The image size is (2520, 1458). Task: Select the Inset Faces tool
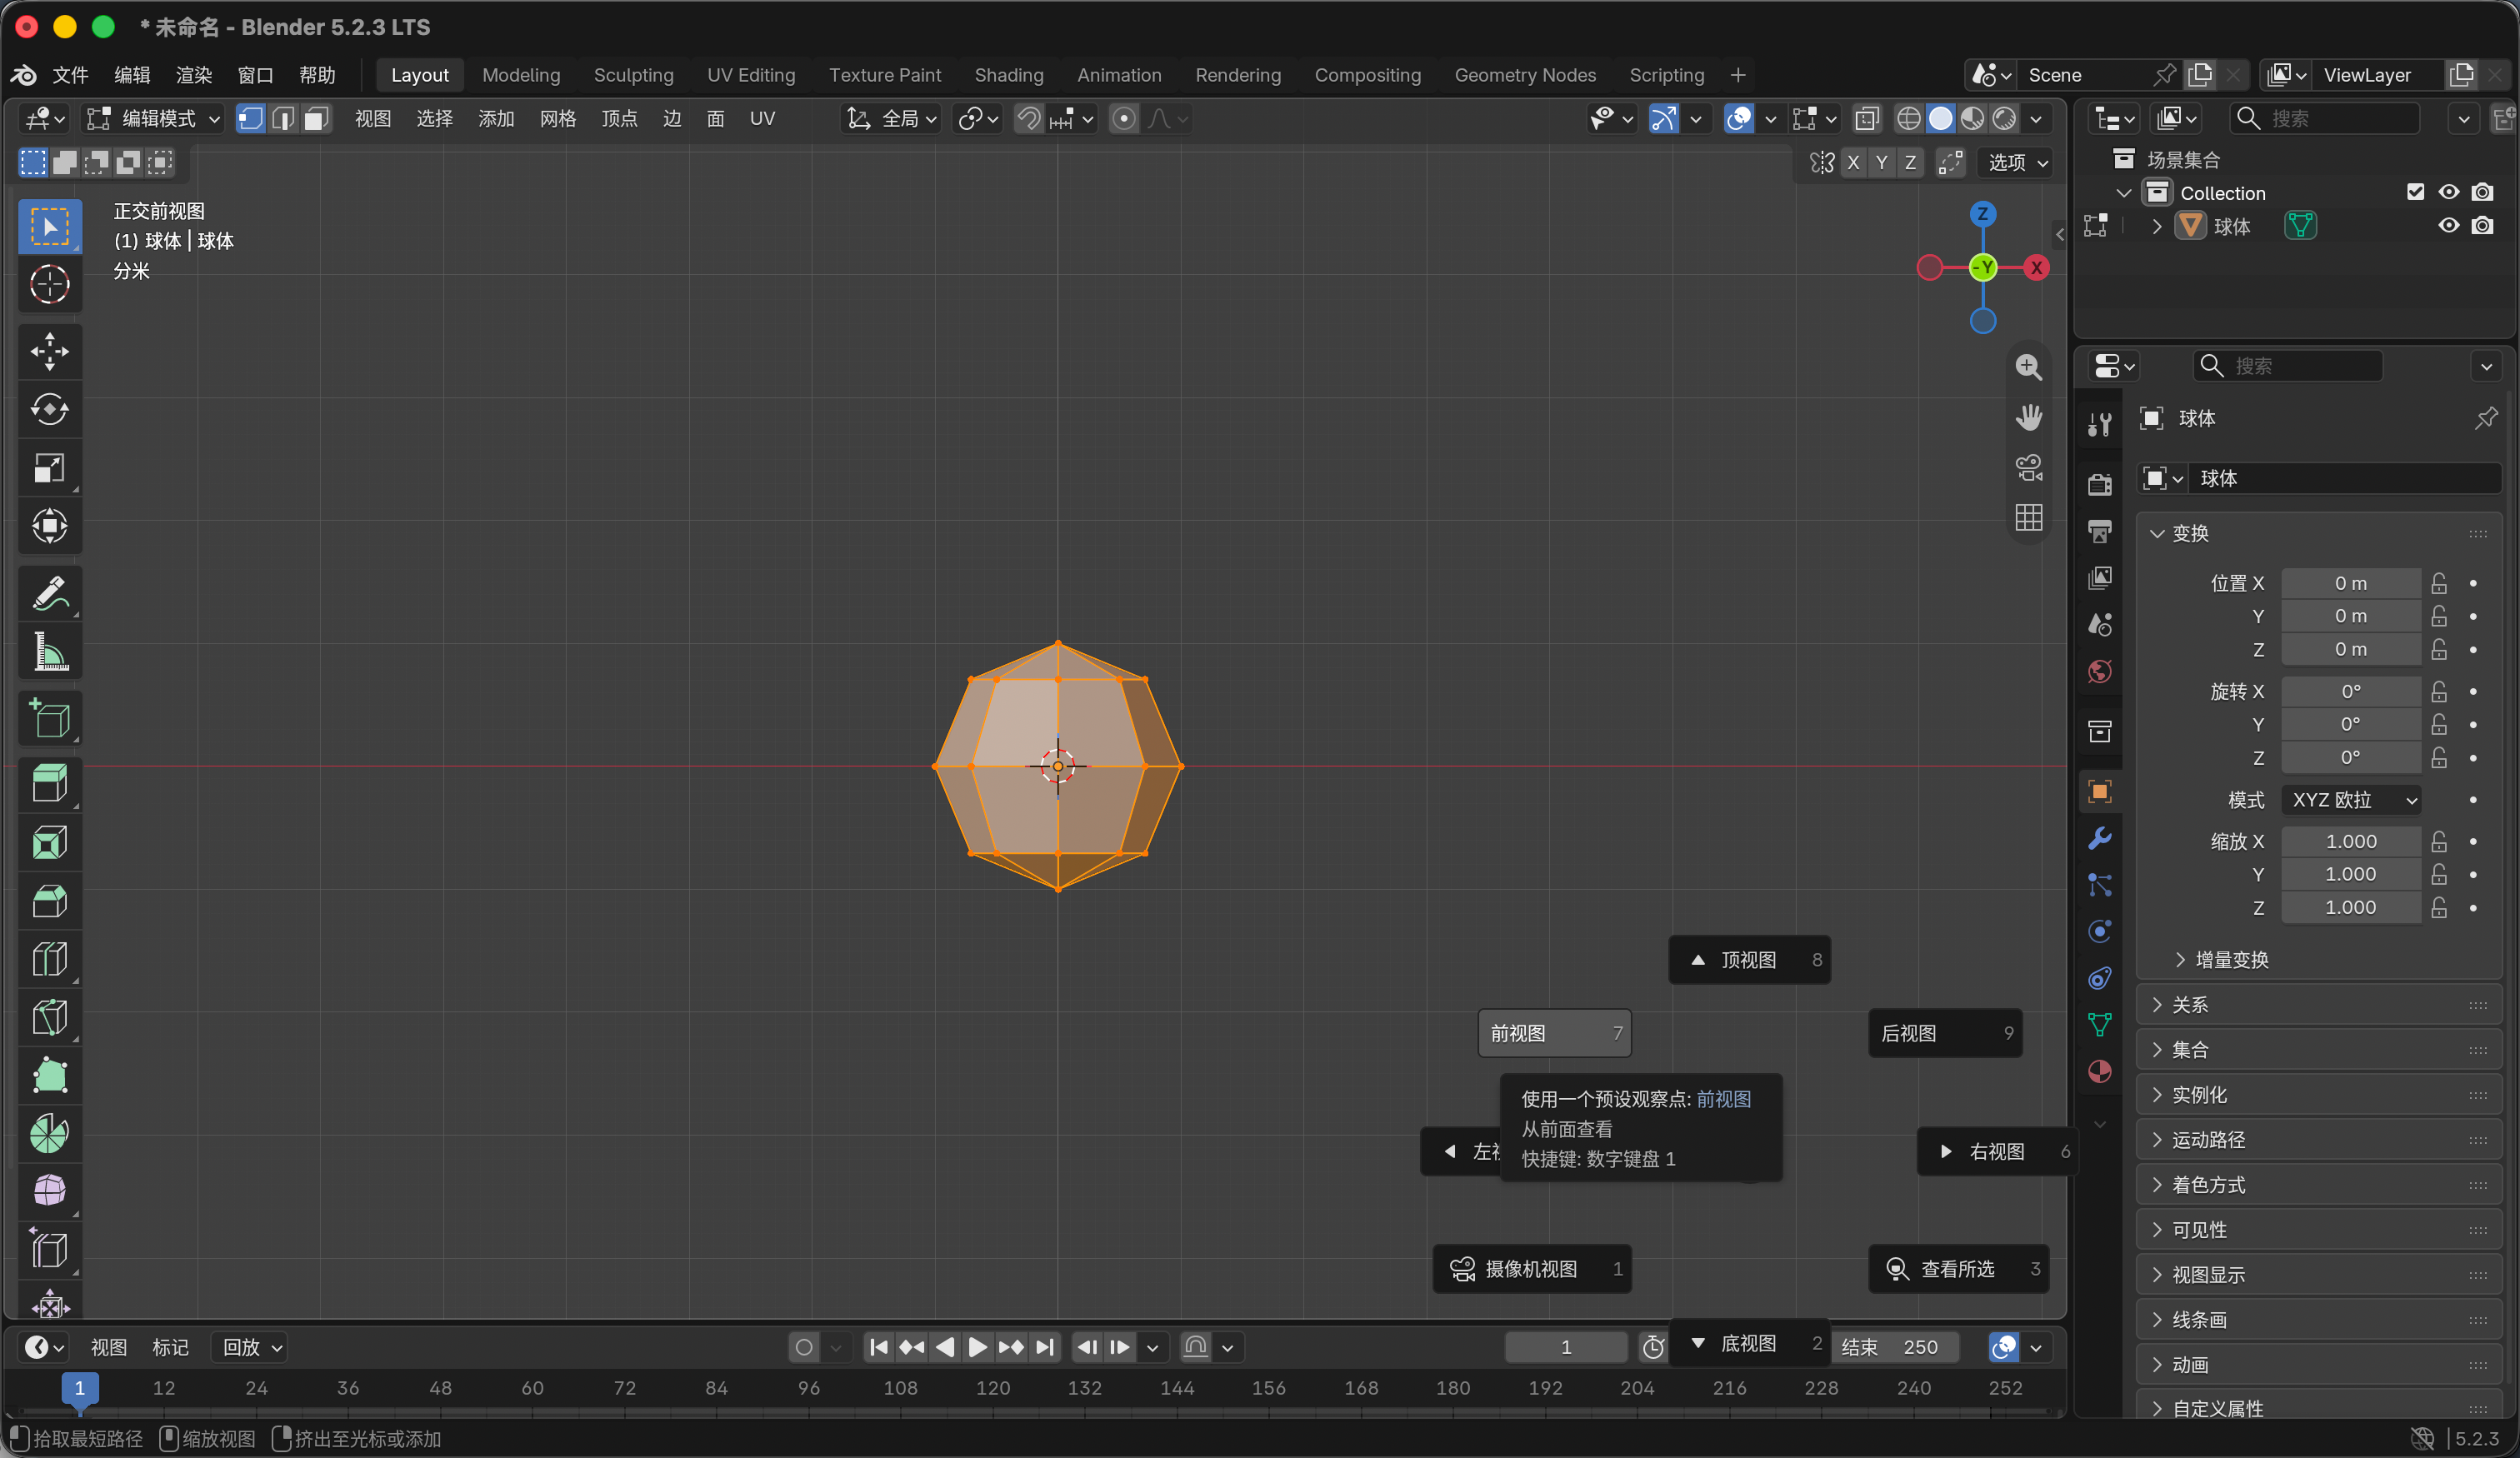[x=50, y=842]
